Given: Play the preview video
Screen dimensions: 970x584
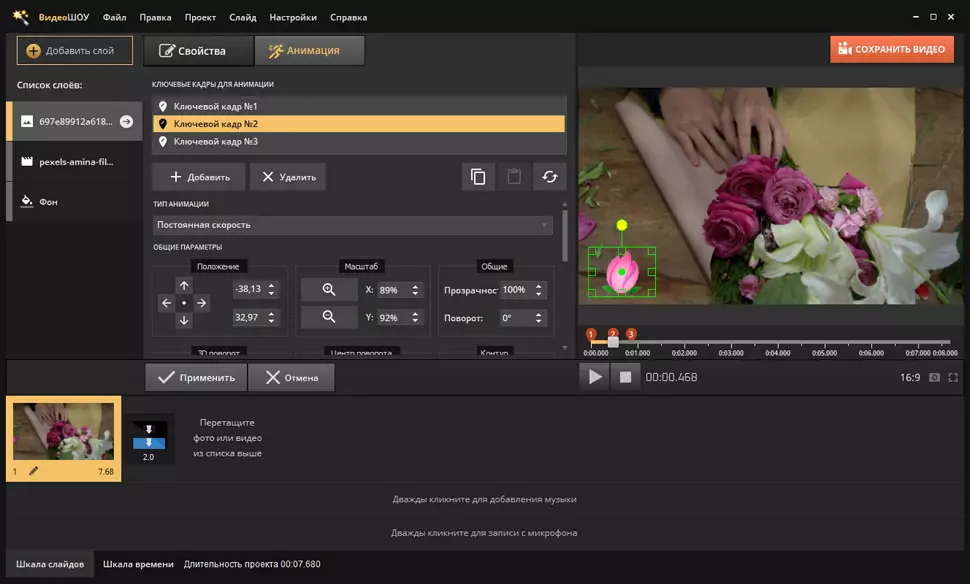Looking at the screenshot, I should [595, 377].
